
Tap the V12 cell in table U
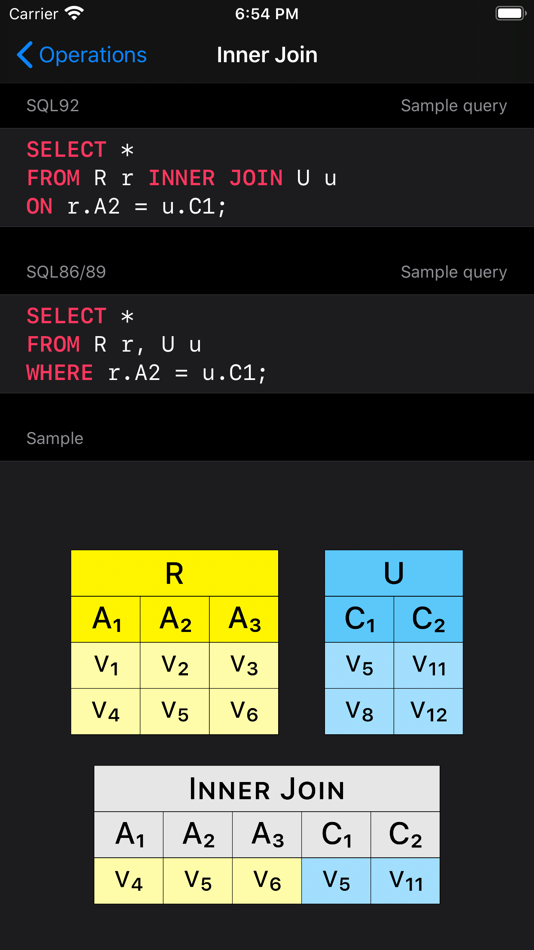coord(429,711)
